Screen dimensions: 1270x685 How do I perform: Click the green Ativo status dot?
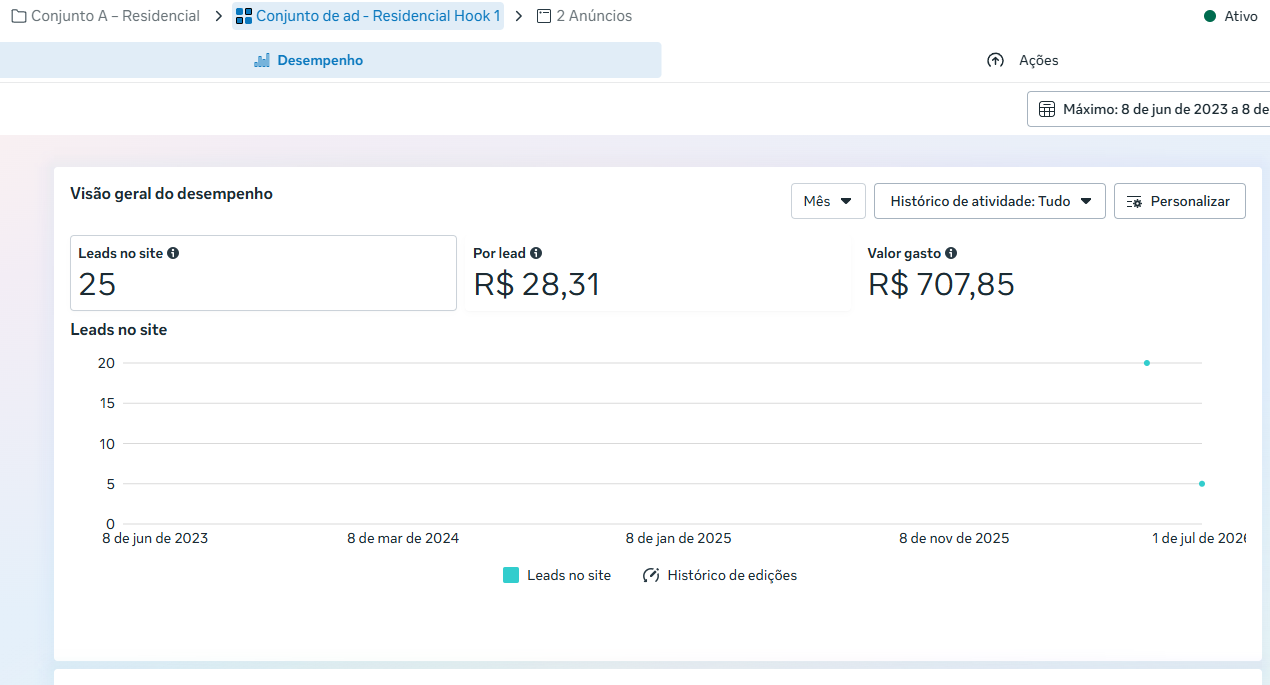pos(1210,16)
